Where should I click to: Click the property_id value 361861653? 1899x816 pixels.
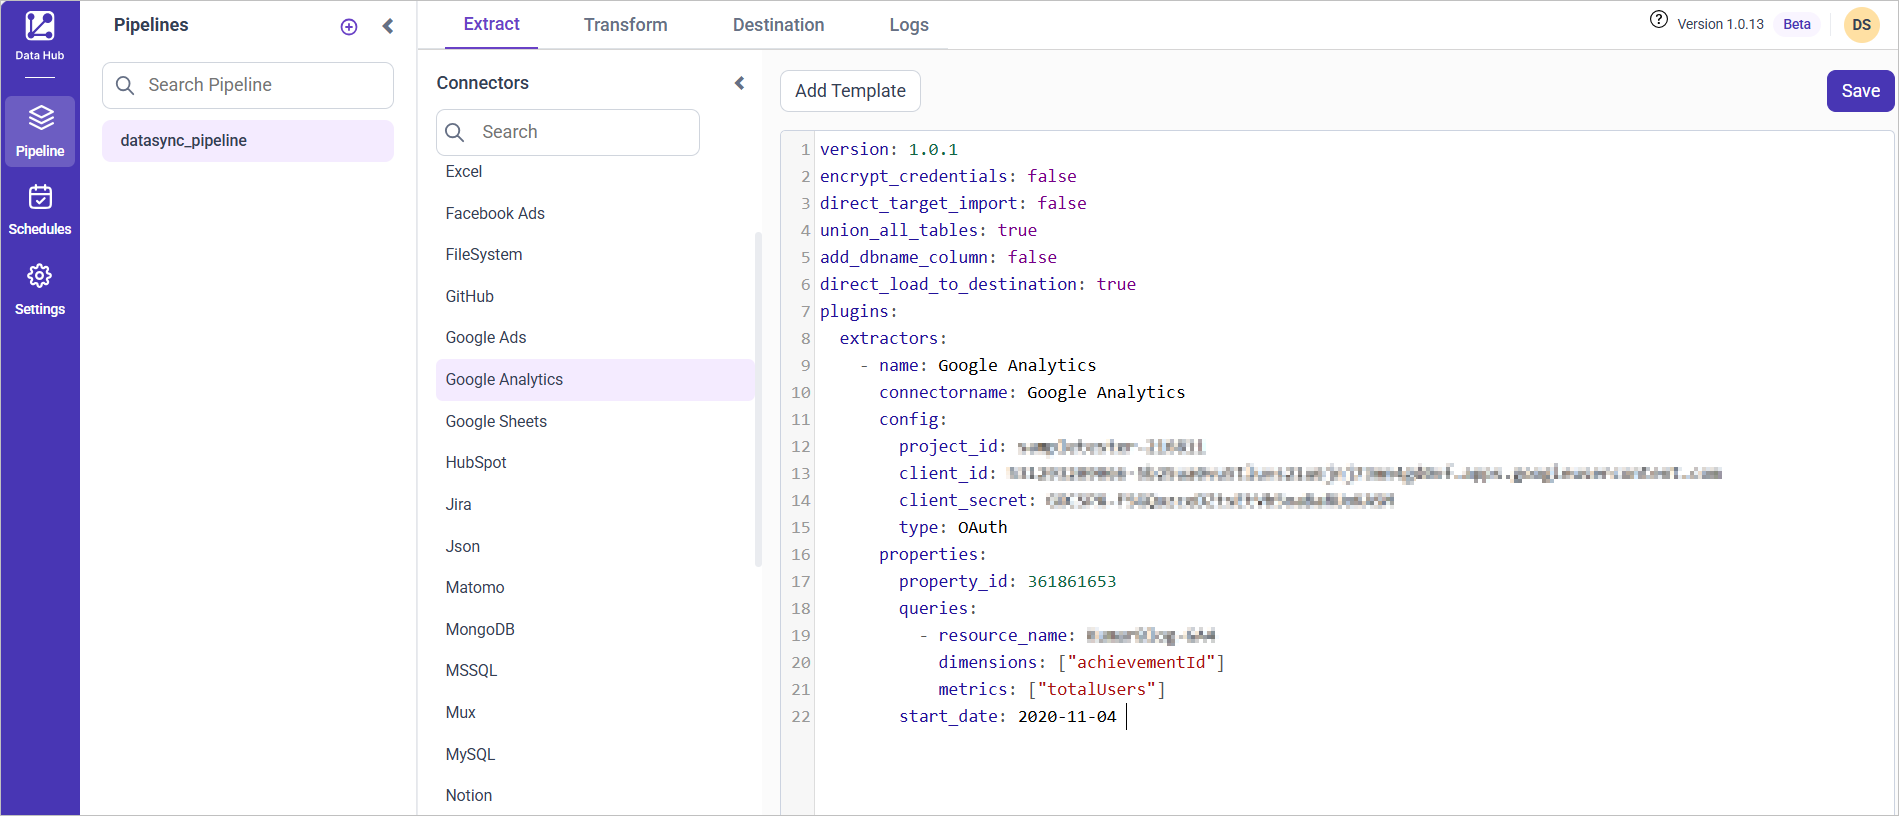click(1072, 582)
